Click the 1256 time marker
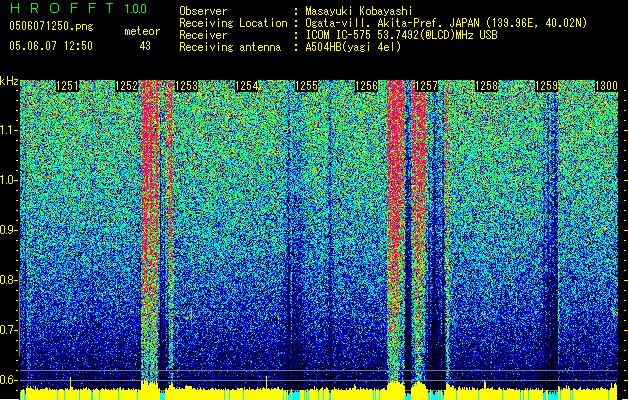 366,86
